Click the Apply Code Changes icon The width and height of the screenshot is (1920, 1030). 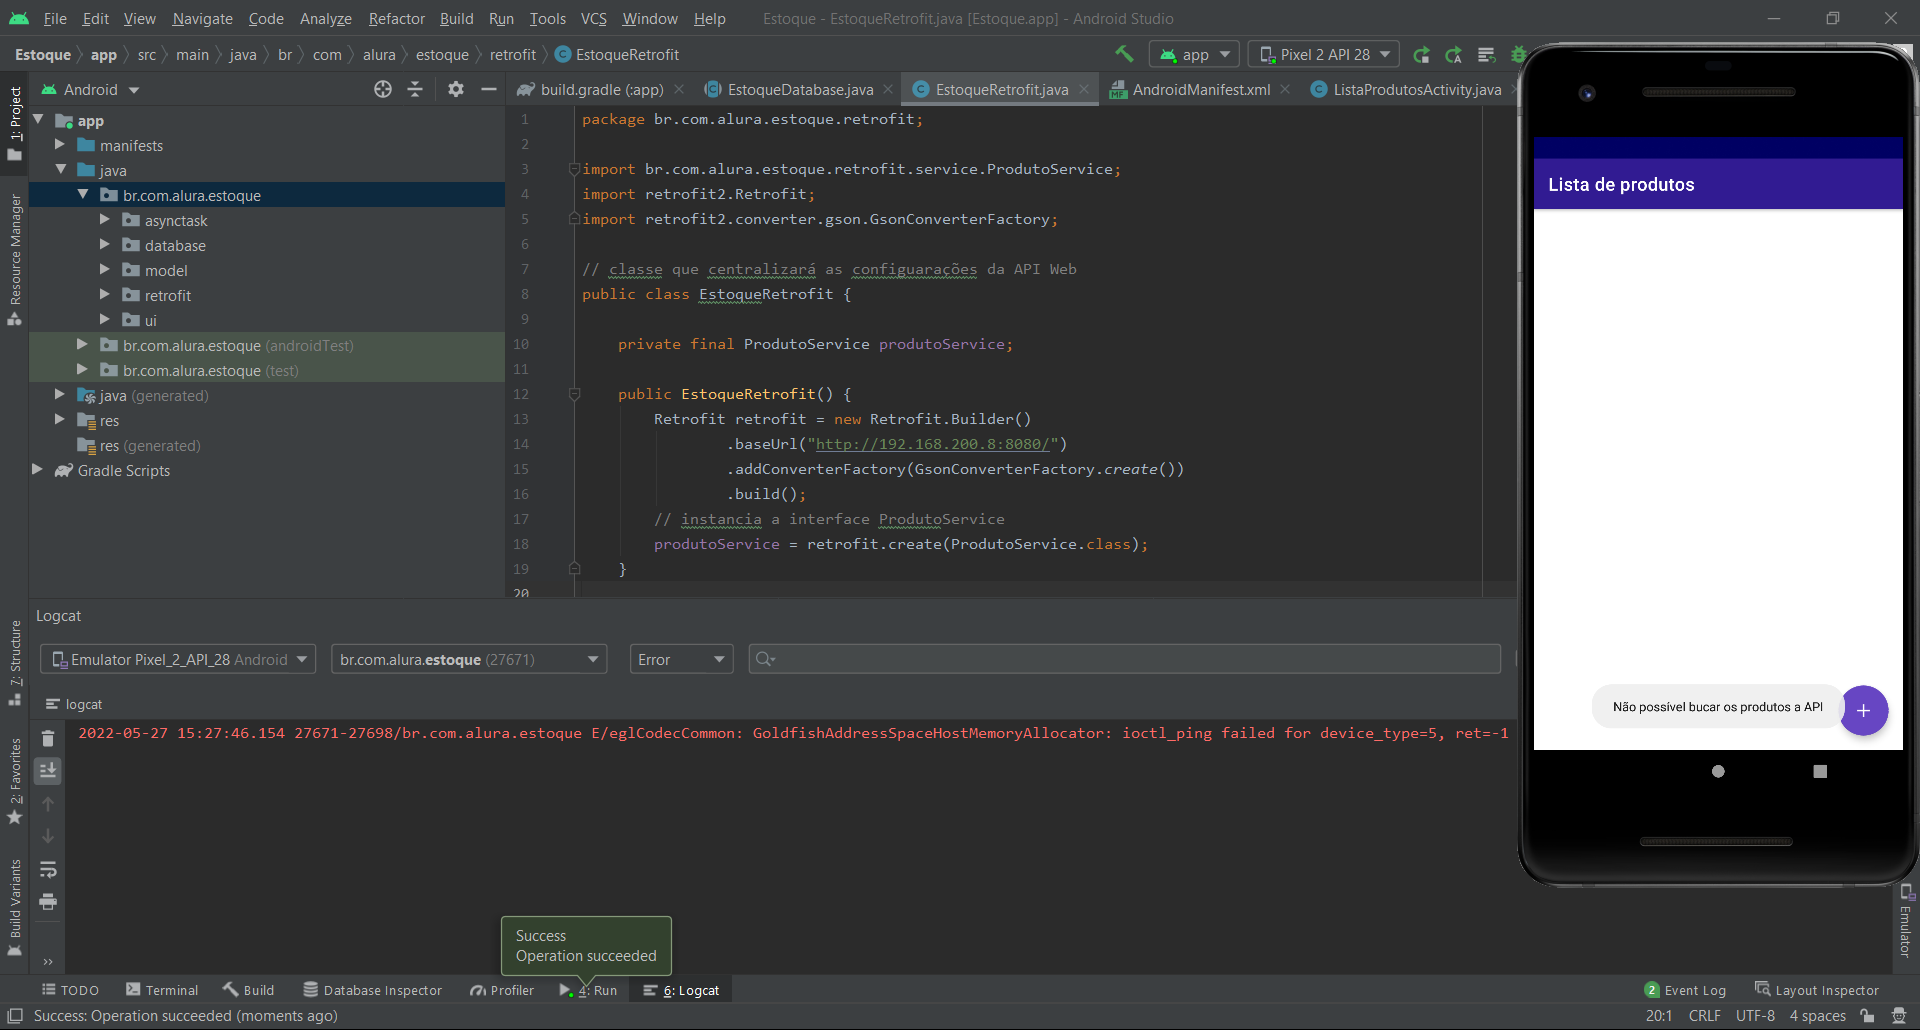[1454, 55]
